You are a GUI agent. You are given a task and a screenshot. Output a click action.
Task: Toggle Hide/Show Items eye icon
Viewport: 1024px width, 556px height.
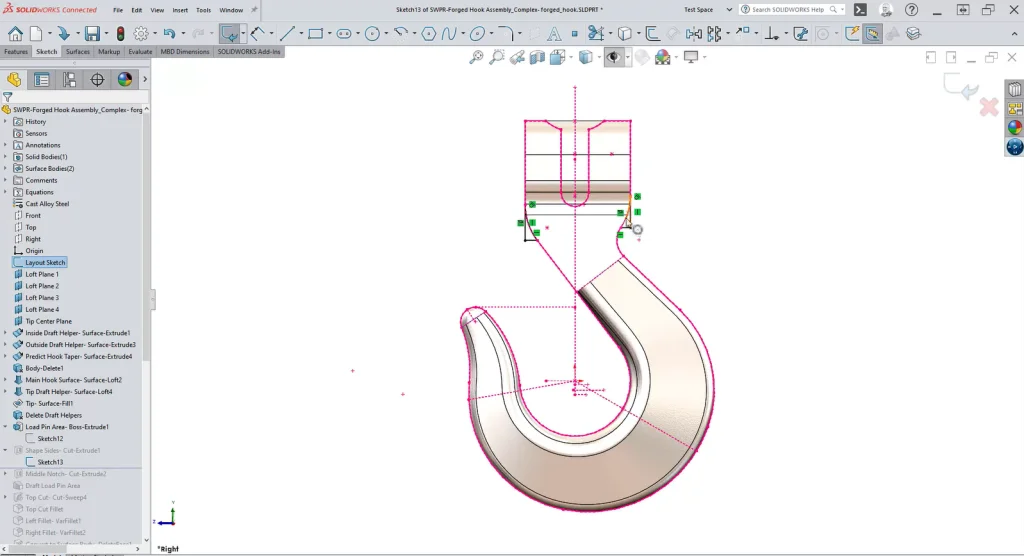612,57
